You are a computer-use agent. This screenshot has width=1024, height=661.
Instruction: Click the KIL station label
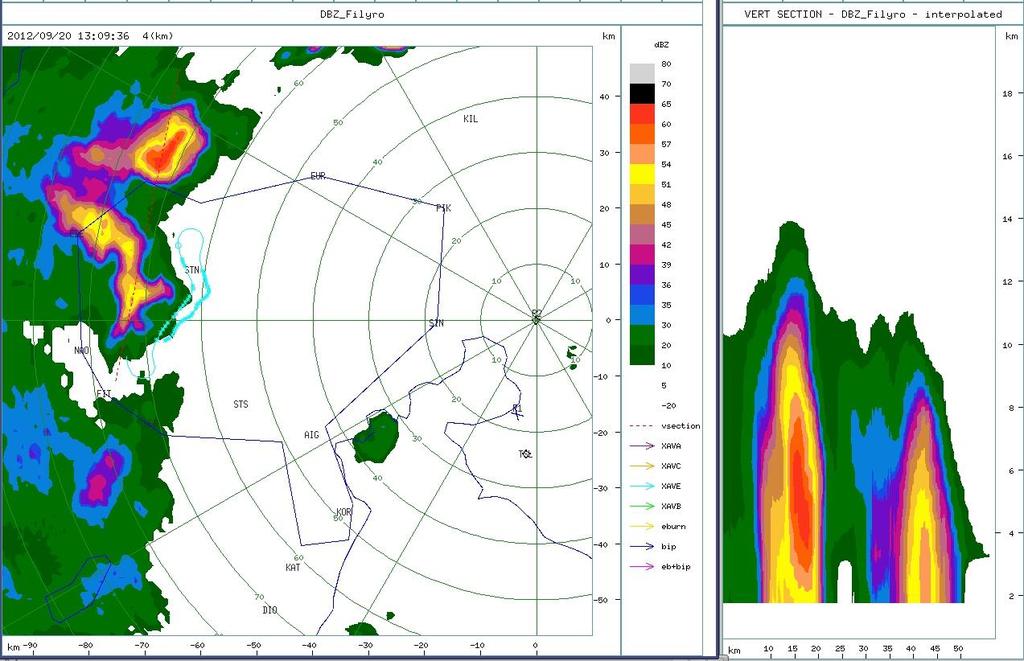coord(471,119)
